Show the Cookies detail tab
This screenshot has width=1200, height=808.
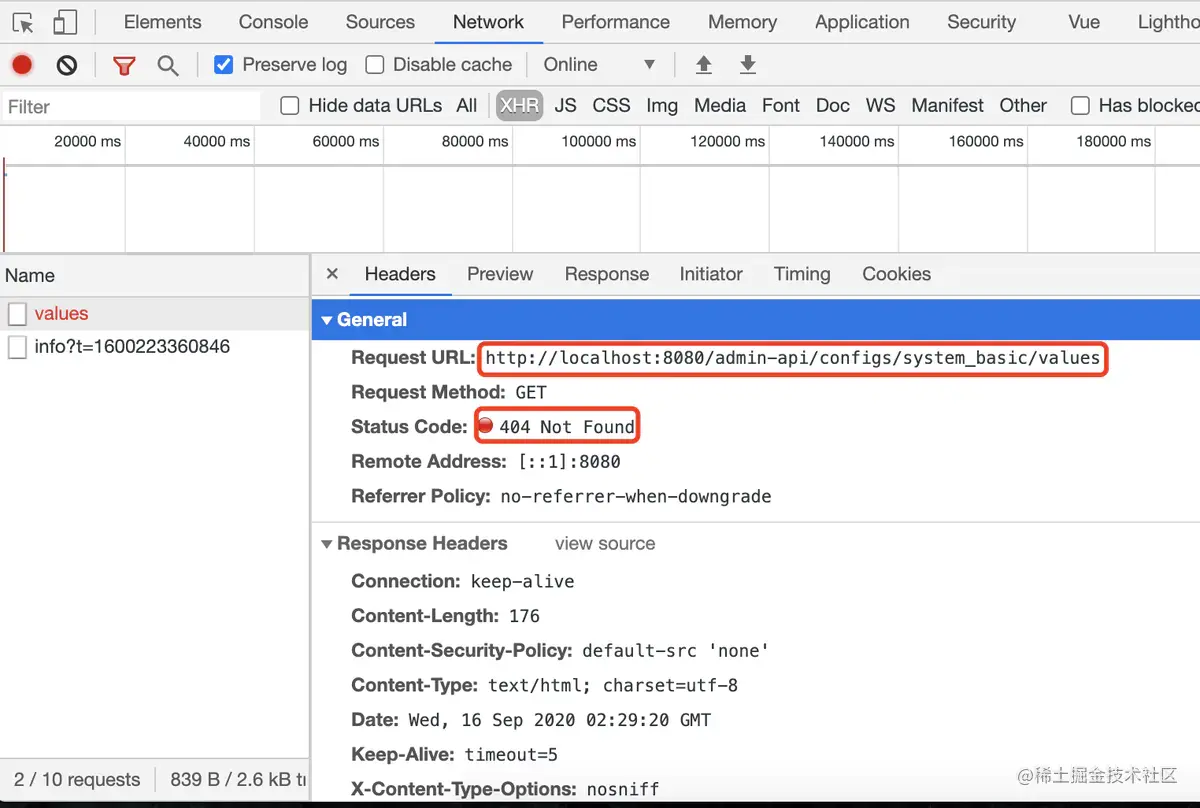[897, 274]
